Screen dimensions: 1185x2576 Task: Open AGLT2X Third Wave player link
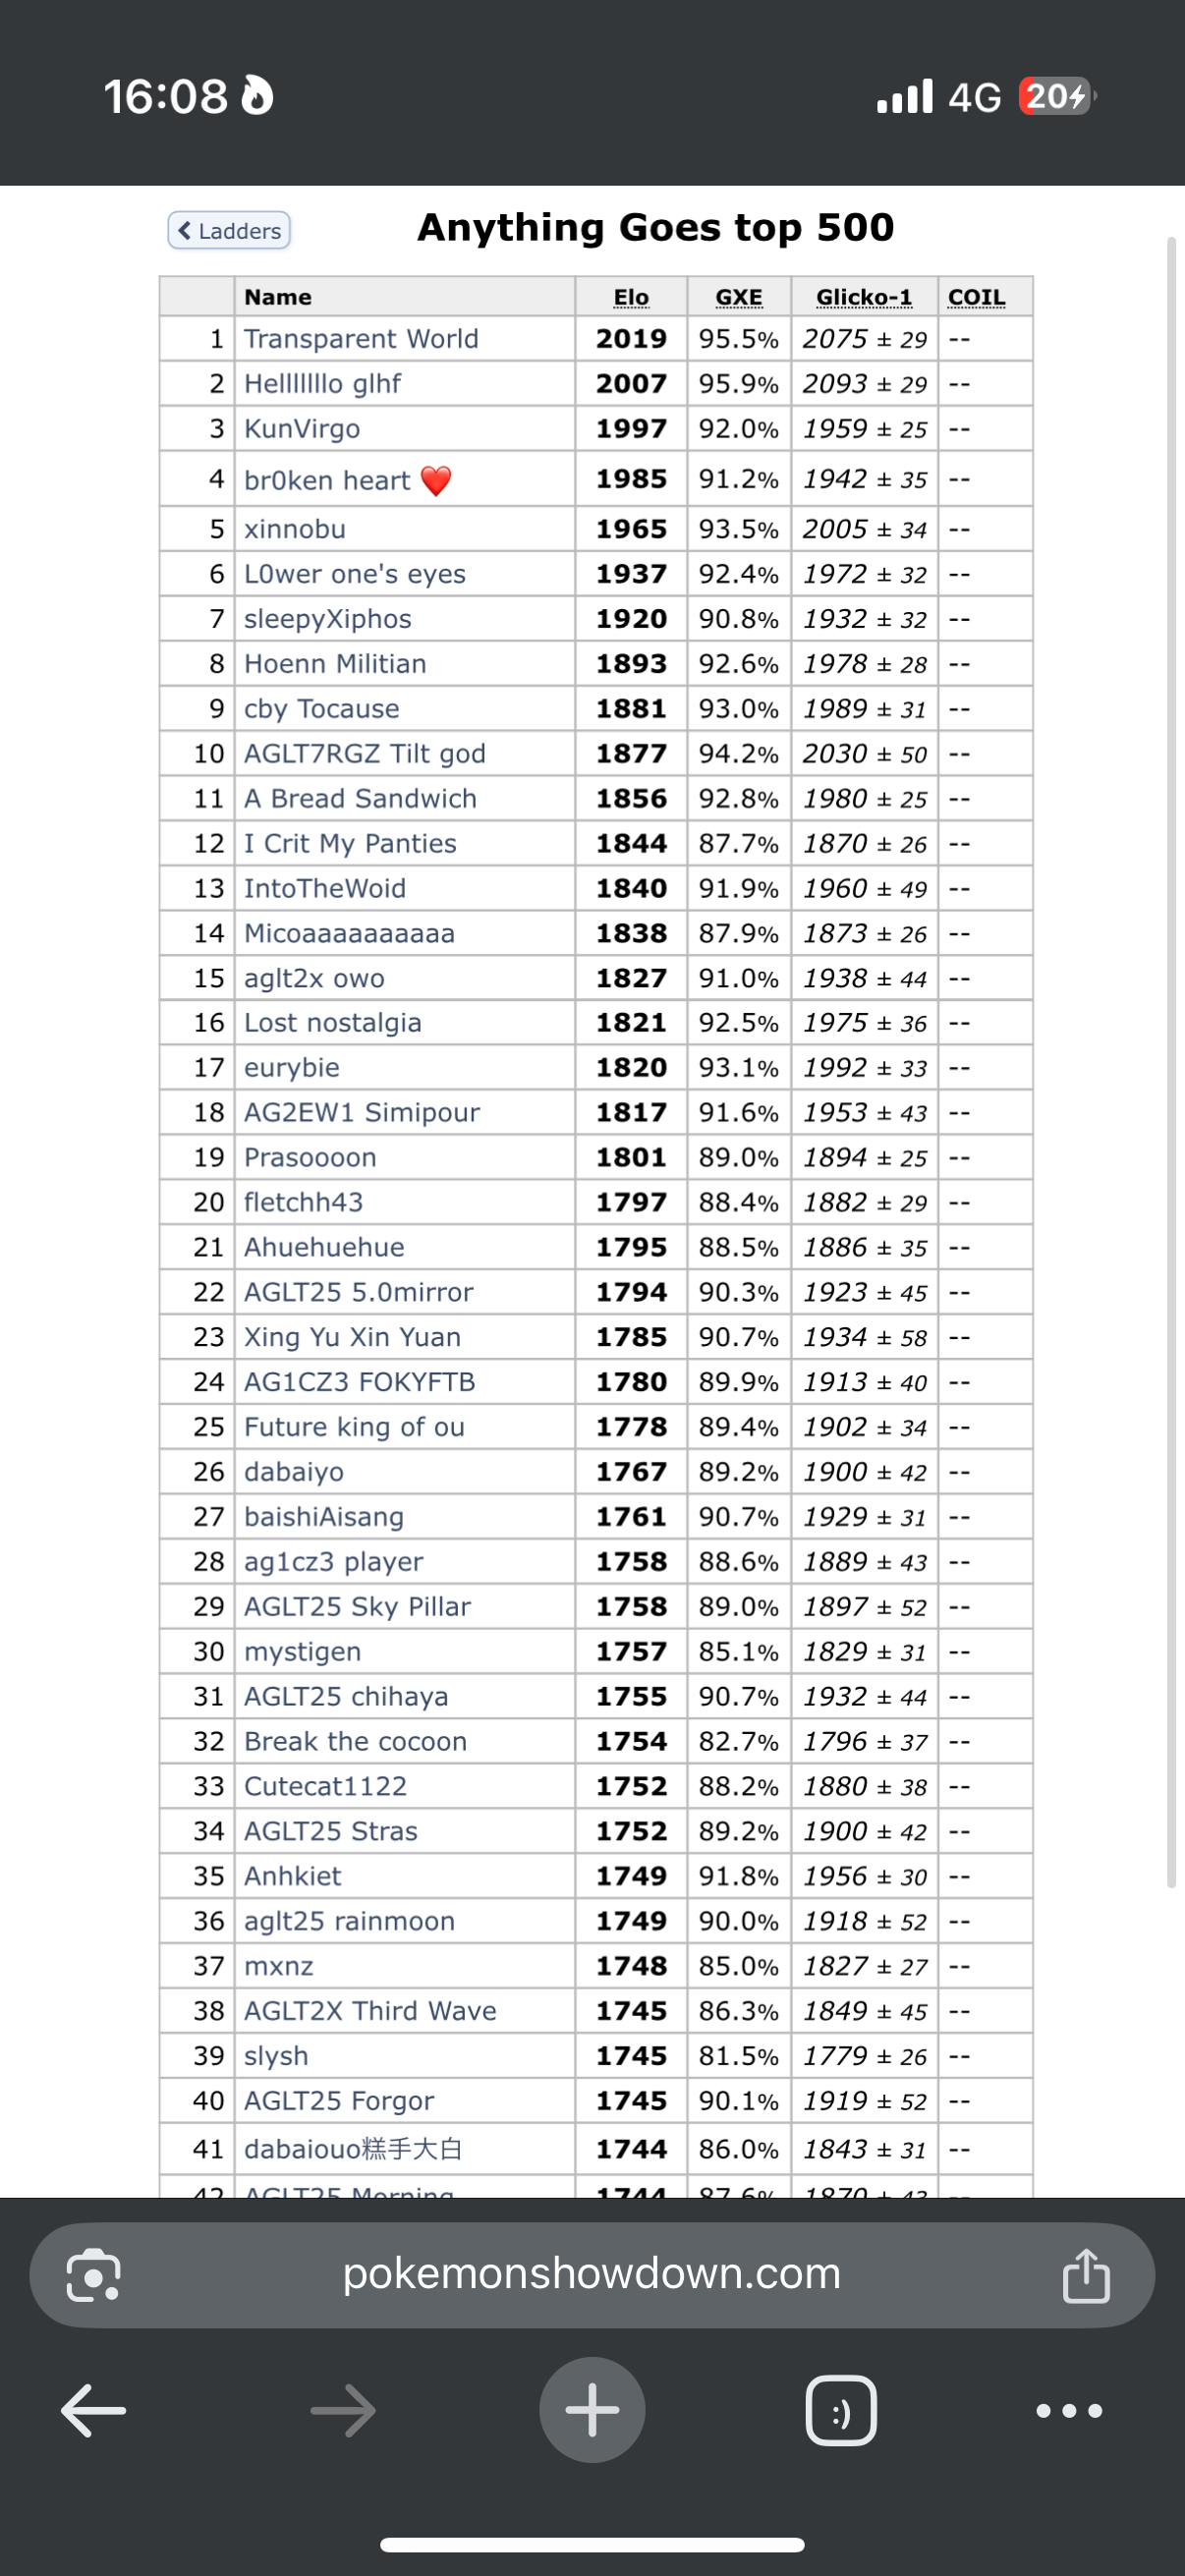coord(370,2011)
